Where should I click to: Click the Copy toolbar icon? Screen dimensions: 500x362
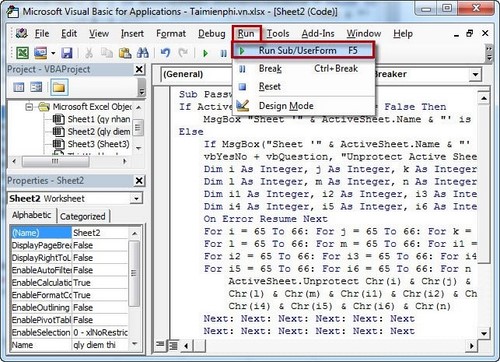107,53
